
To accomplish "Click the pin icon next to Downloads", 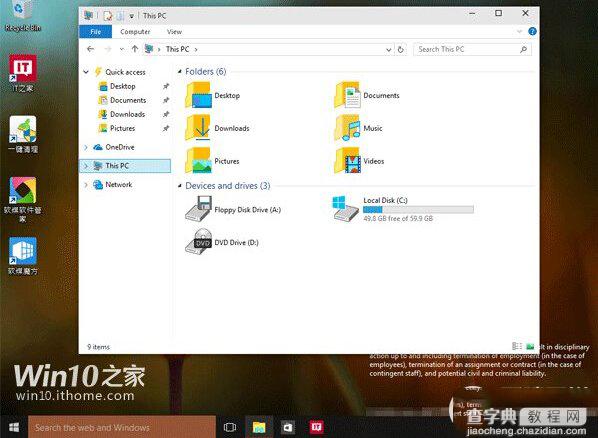I will pos(166,114).
